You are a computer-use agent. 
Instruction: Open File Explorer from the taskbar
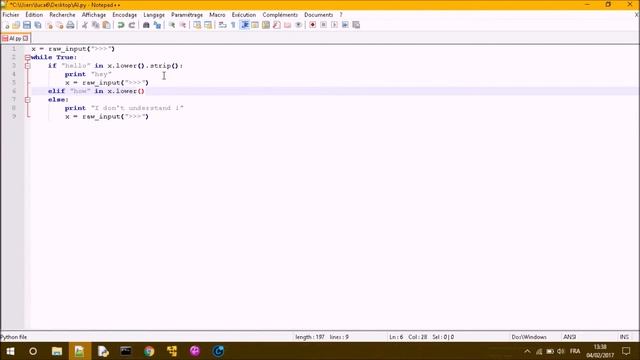[x=57, y=351]
